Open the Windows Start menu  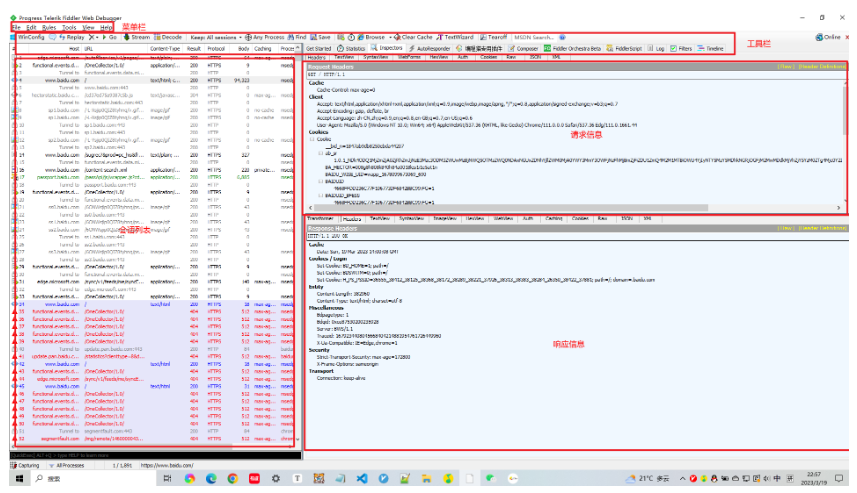click(19, 479)
